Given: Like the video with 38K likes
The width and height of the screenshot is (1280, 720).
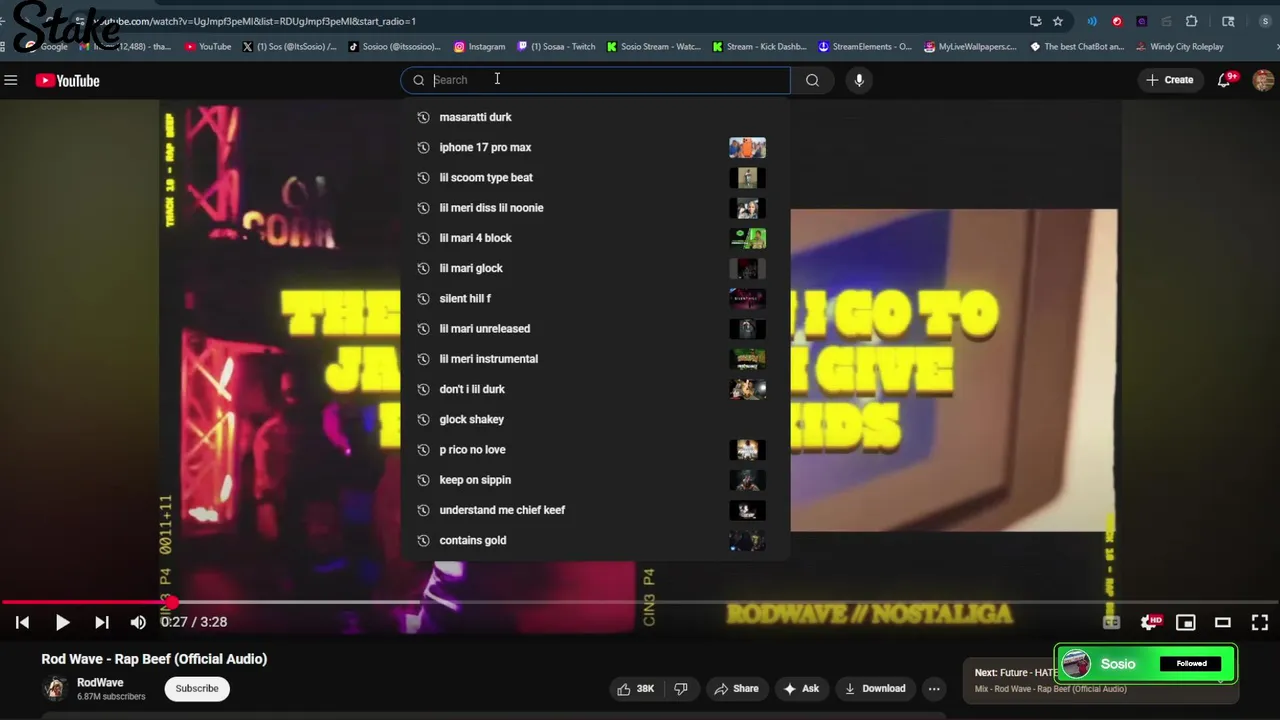Looking at the screenshot, I should [636, 688].
